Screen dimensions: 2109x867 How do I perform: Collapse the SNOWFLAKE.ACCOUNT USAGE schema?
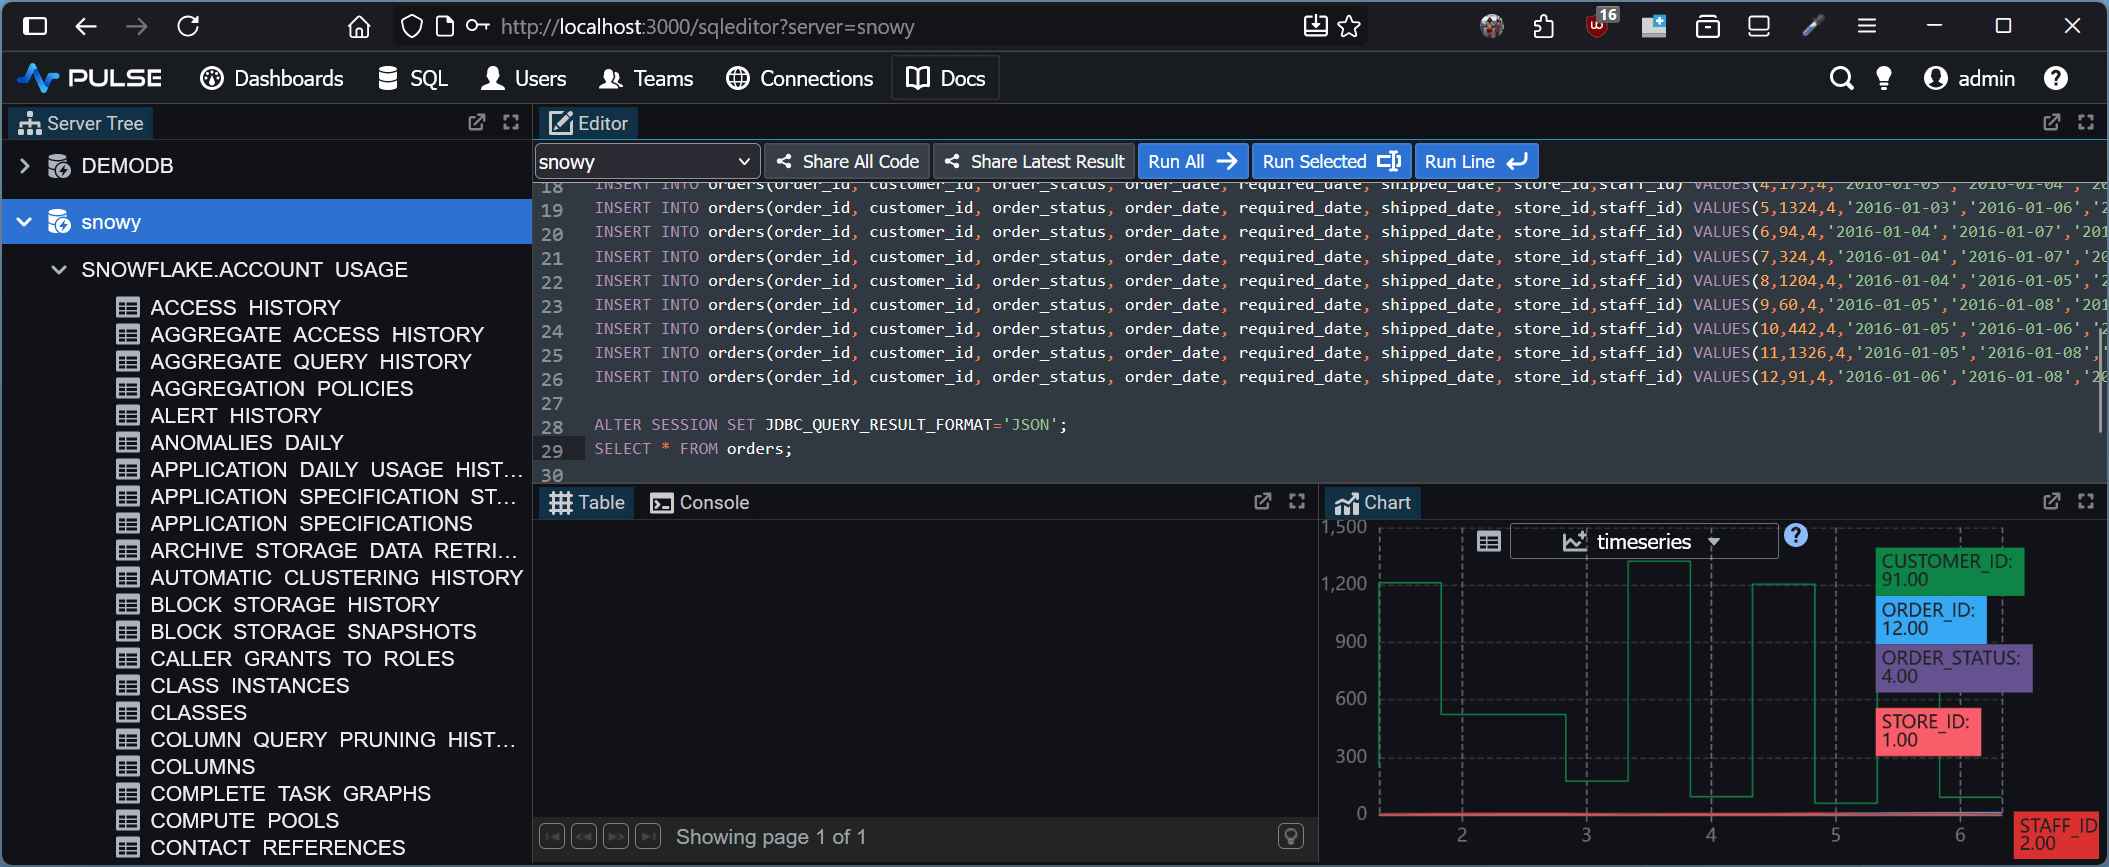[59, 270]
